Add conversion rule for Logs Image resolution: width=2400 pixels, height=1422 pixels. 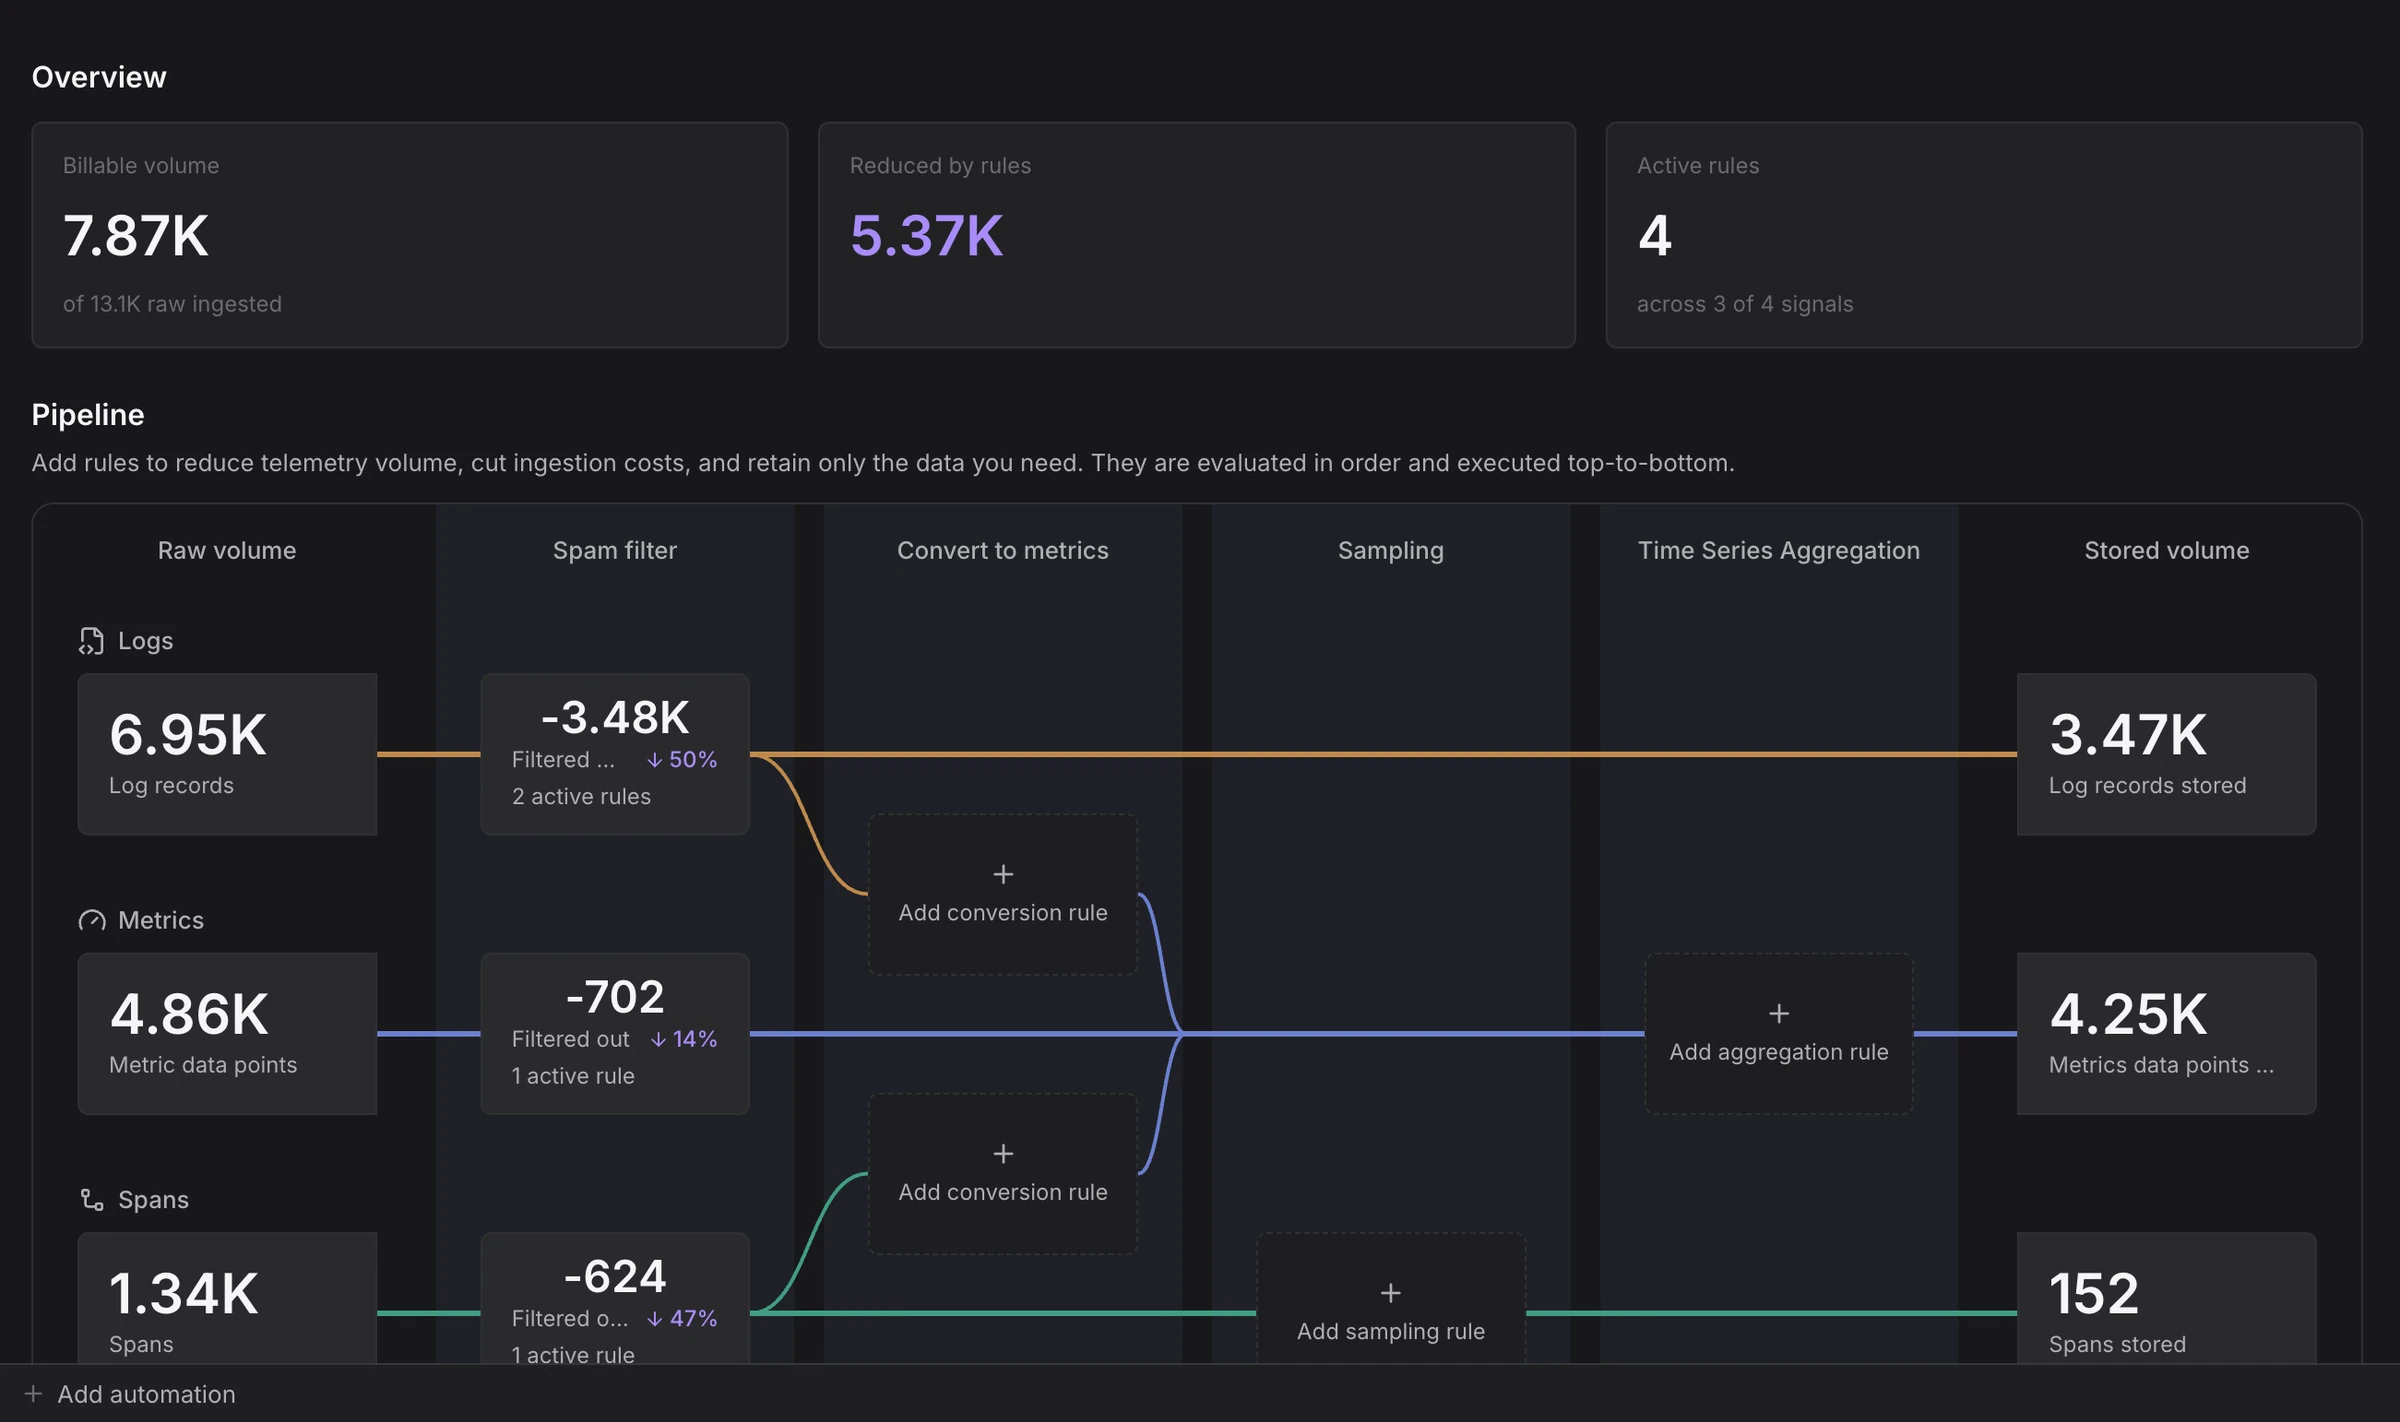tap(1003, 894)
